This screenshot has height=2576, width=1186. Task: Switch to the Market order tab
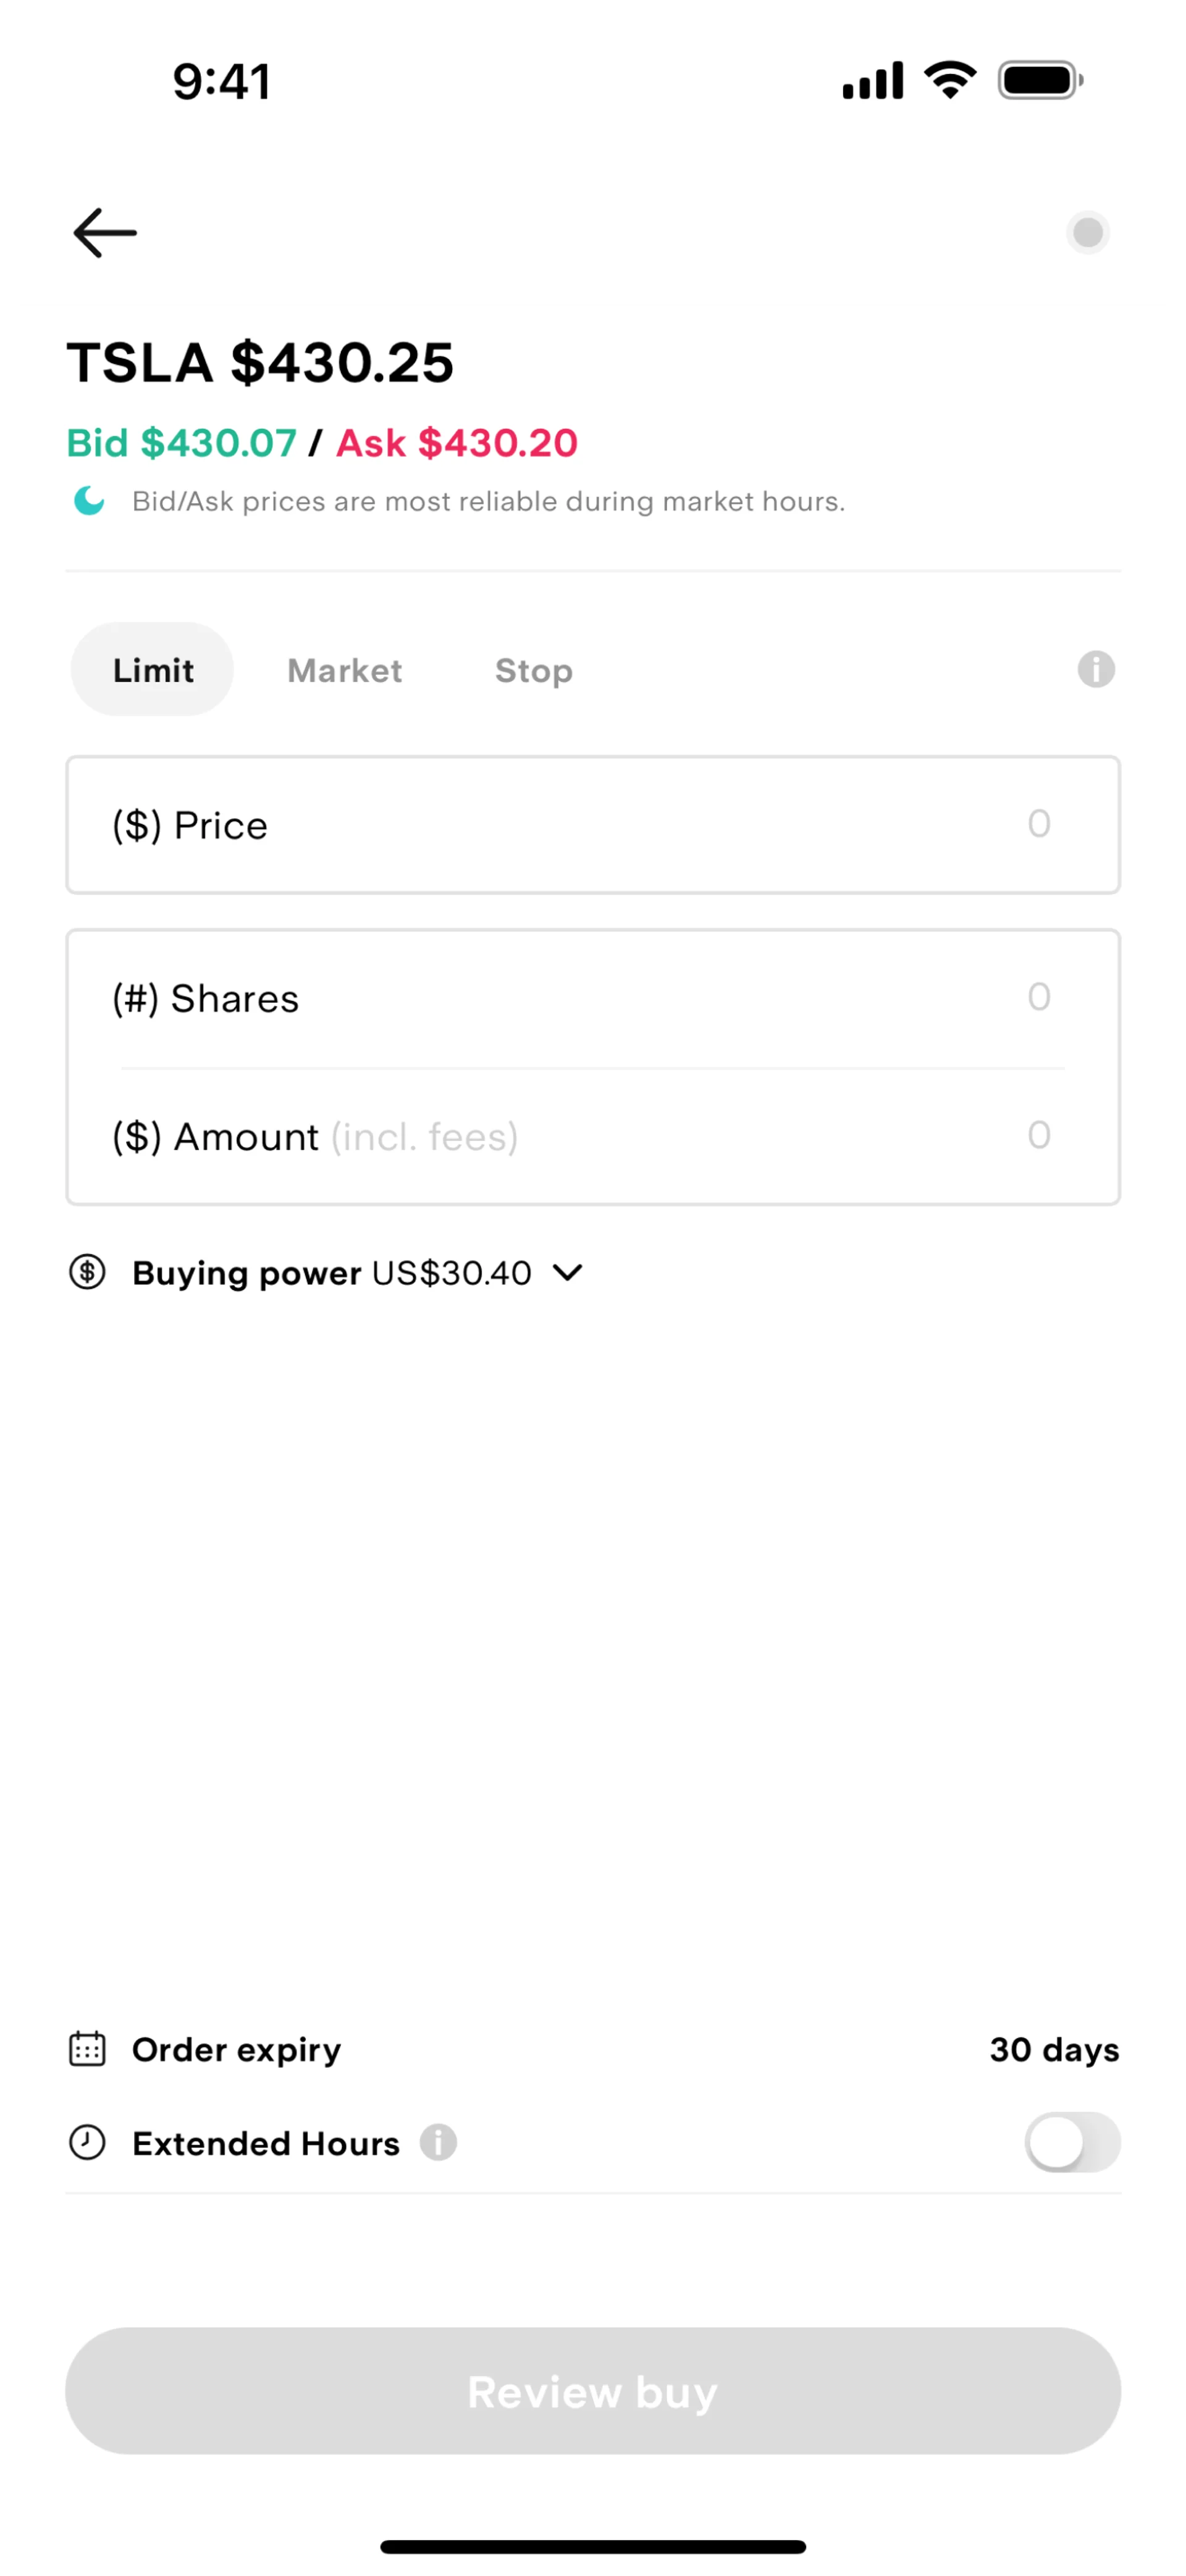[x=345, y=670]
